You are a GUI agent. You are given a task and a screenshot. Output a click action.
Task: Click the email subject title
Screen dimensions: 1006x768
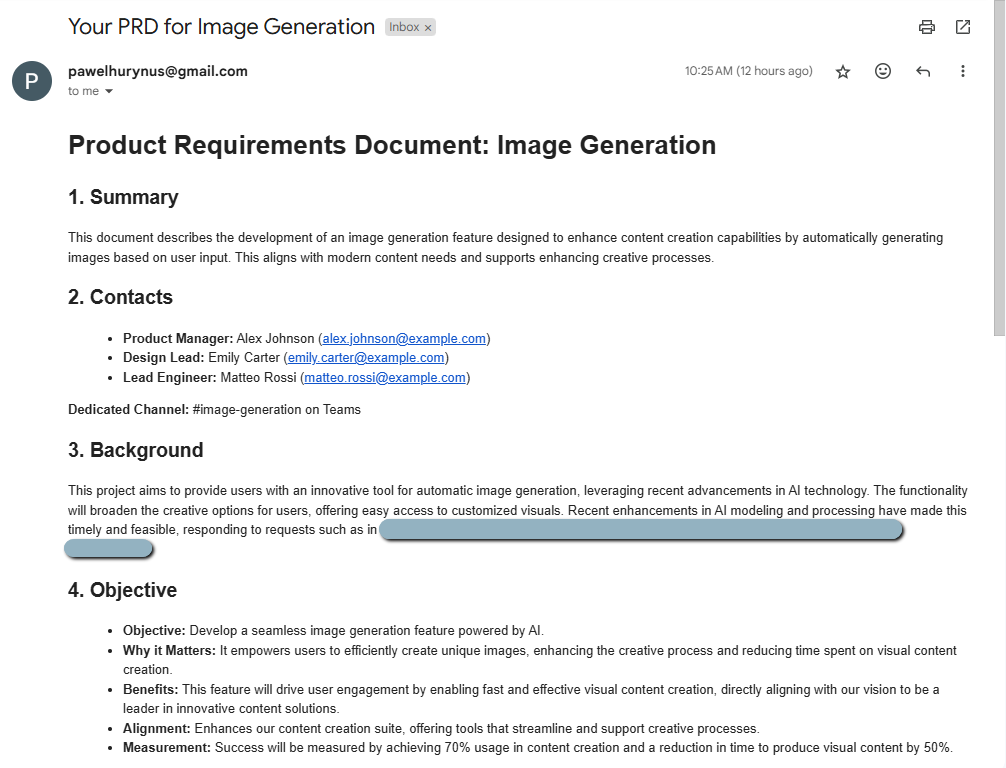point(219,27)
